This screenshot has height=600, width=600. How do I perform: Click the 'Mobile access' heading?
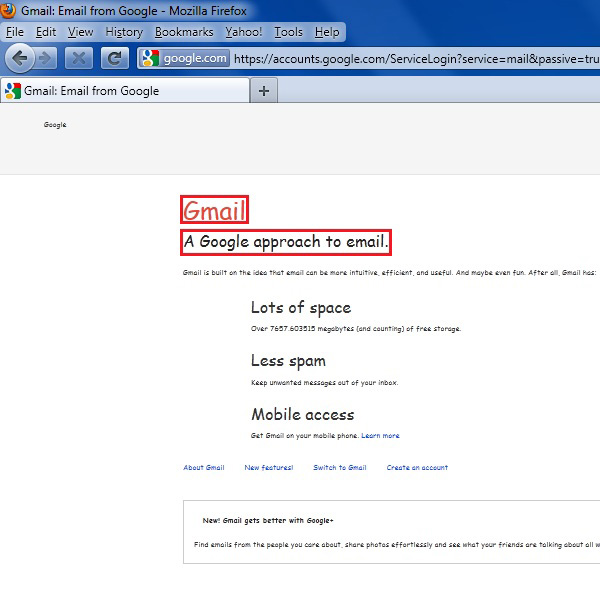pyautogui.click(x=303, y=414)
